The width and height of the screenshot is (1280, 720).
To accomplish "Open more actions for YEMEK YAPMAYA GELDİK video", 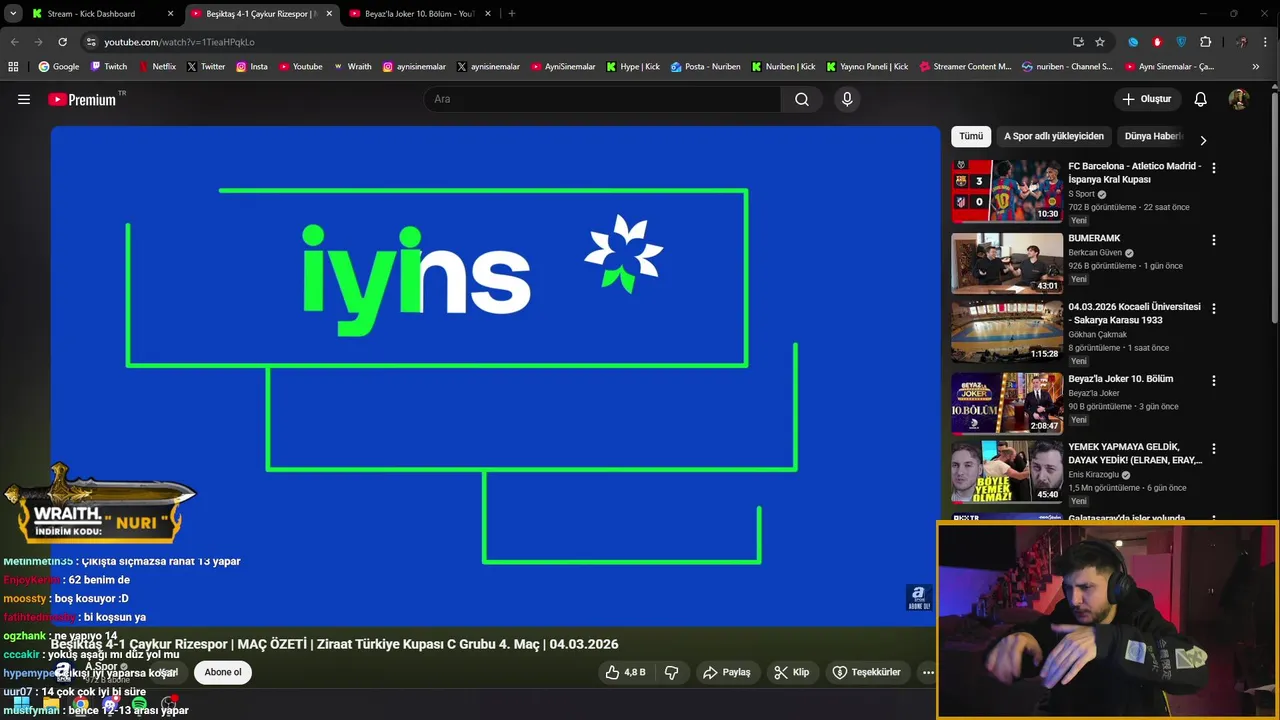I will [x=1214, y=449].
